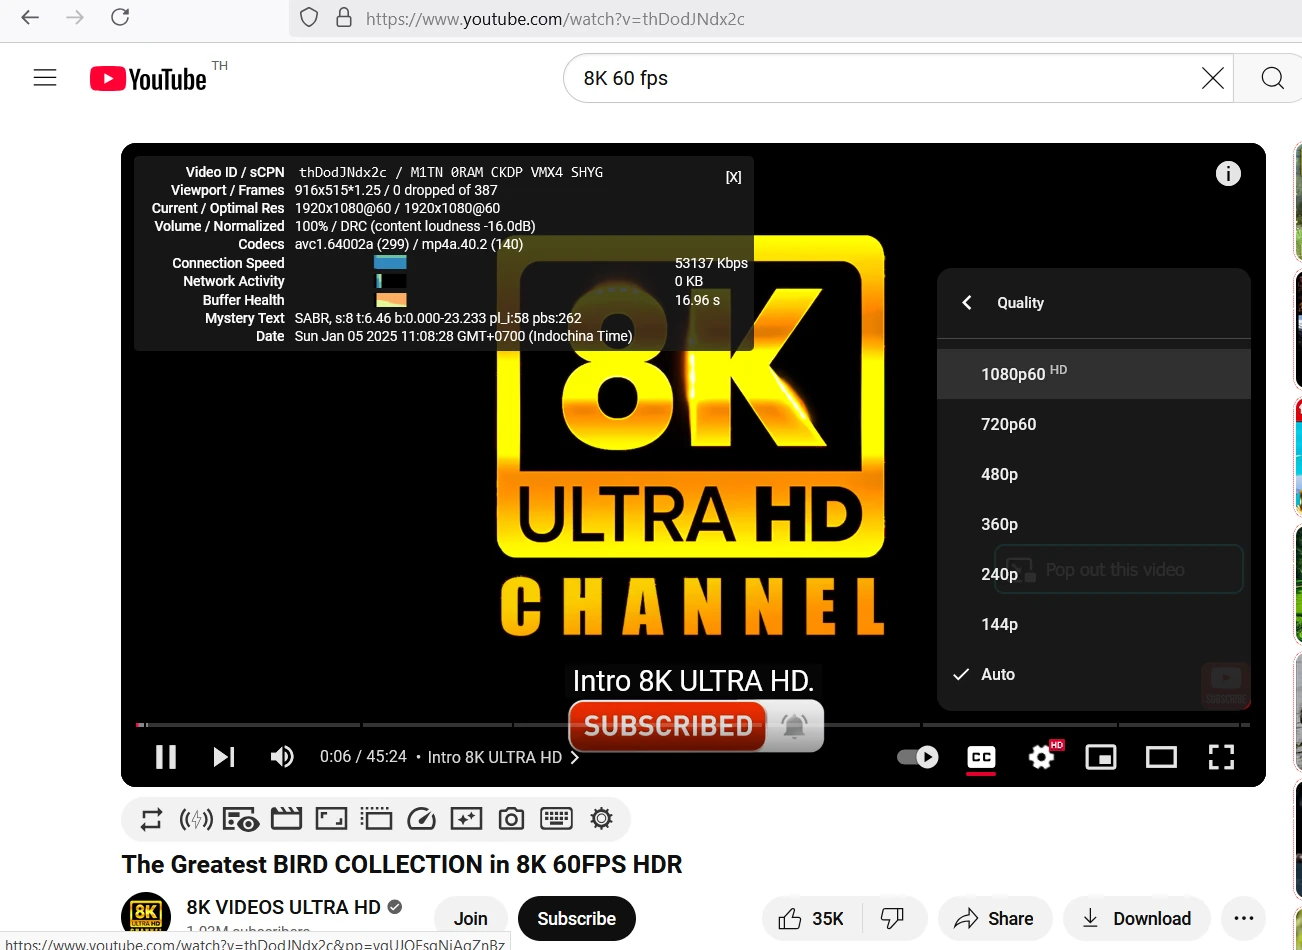View site security lock information
The image size is (1302, 950).
click(x=344, y=18)
